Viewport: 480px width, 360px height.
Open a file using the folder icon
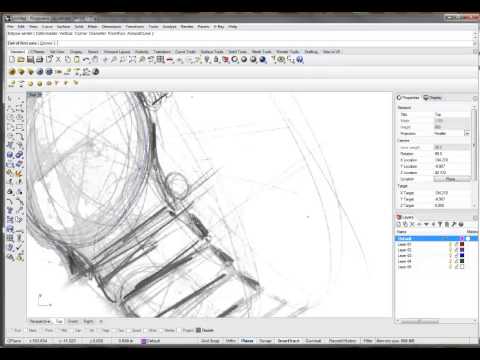point(21,60)
